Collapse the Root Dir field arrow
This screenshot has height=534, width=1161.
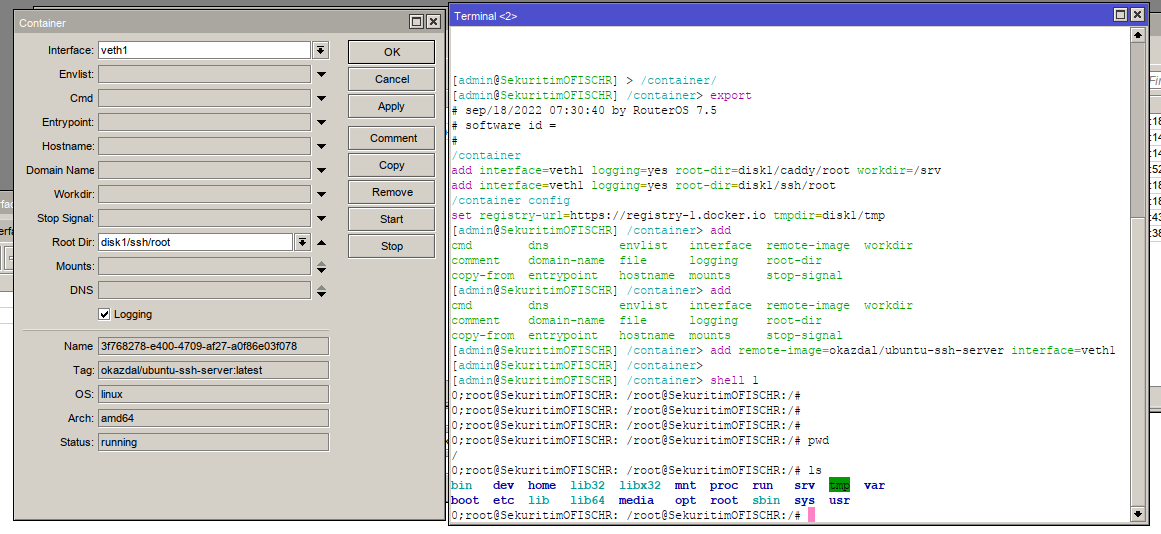(321, 243)
